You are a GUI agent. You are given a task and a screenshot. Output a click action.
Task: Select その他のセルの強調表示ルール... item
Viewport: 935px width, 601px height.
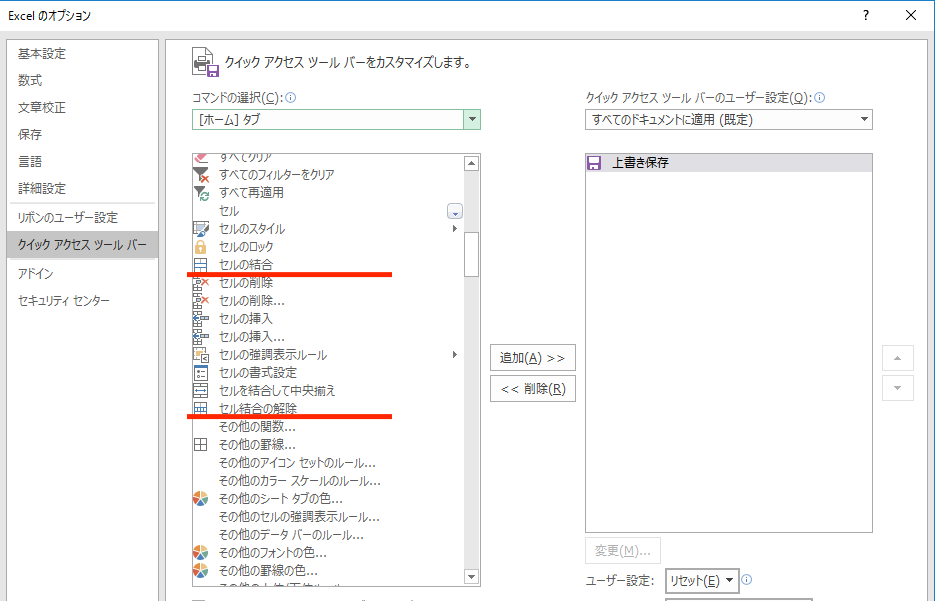point(327,517)
